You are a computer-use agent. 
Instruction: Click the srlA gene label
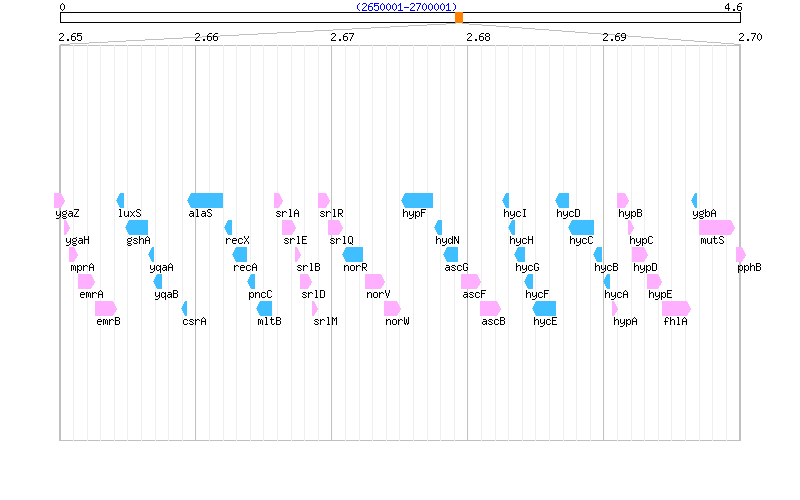tap(287, 214)
